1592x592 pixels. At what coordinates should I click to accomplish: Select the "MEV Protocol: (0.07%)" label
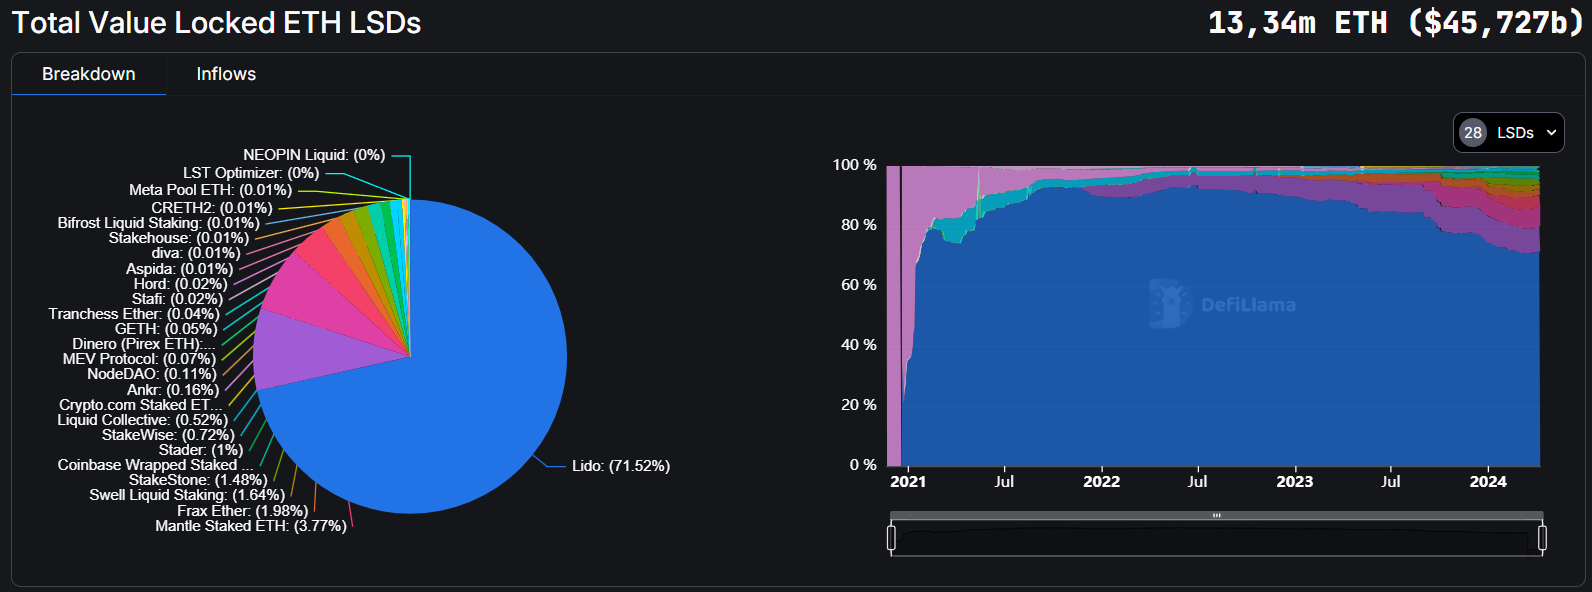[139, 359]
